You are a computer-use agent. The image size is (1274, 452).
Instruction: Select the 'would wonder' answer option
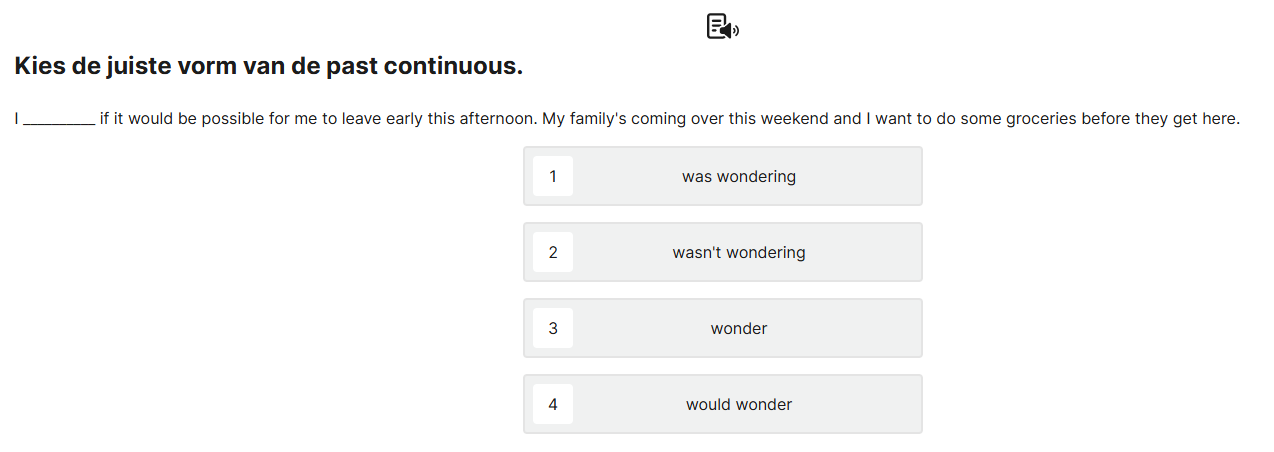pos(738,405)
